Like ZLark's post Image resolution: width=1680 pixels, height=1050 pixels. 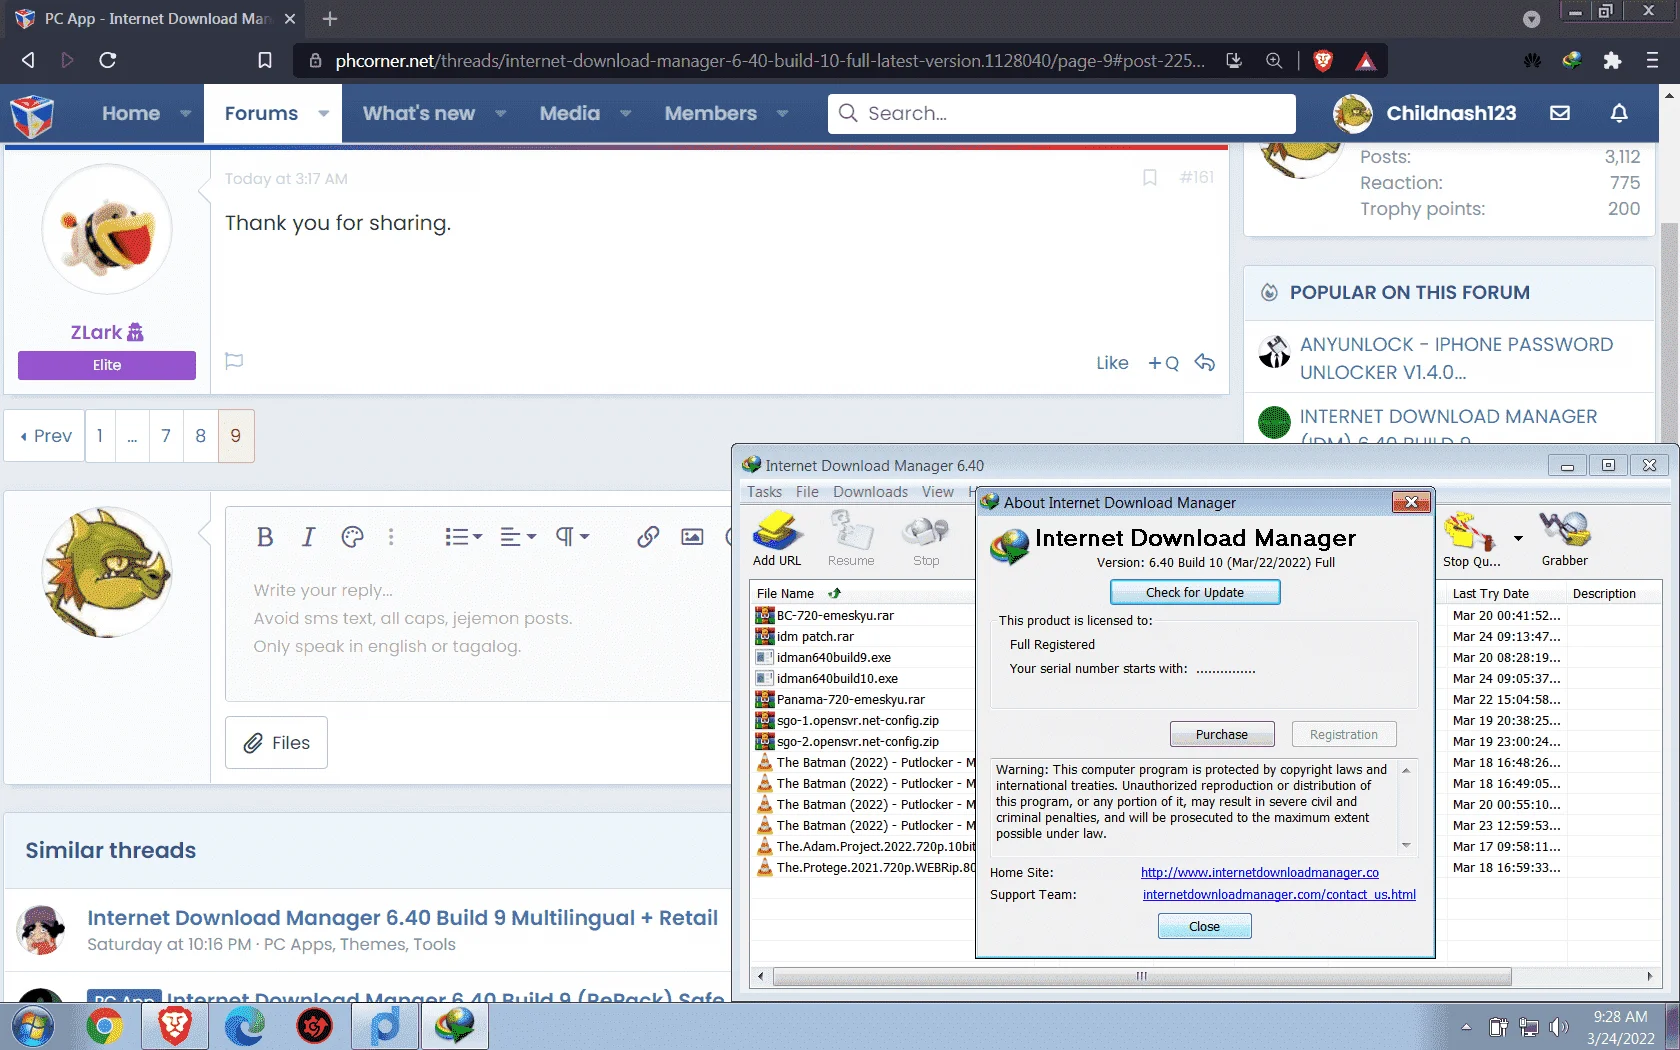[x=1112, y=363]
